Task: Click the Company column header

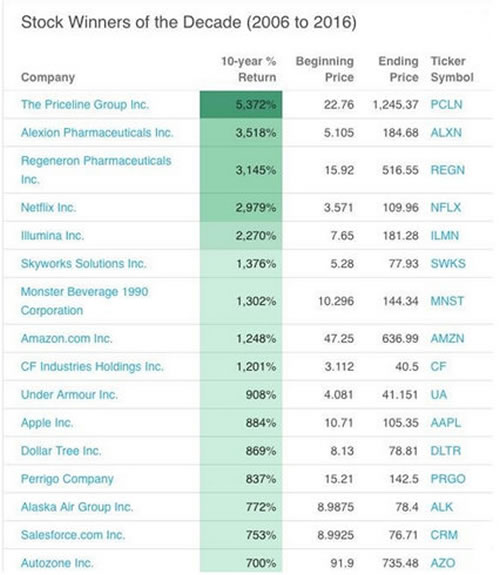Action: 48,77
